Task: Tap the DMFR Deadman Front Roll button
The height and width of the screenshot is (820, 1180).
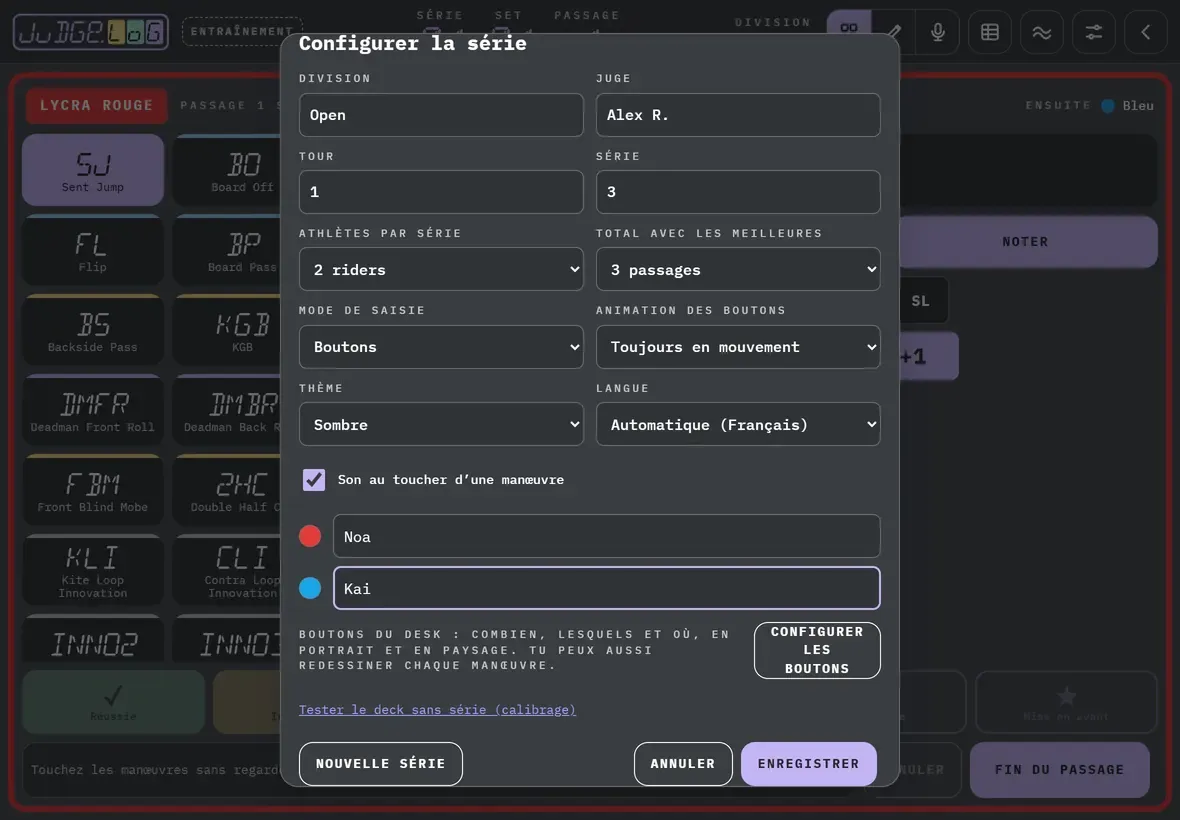Action: click(x=93, y=411)
